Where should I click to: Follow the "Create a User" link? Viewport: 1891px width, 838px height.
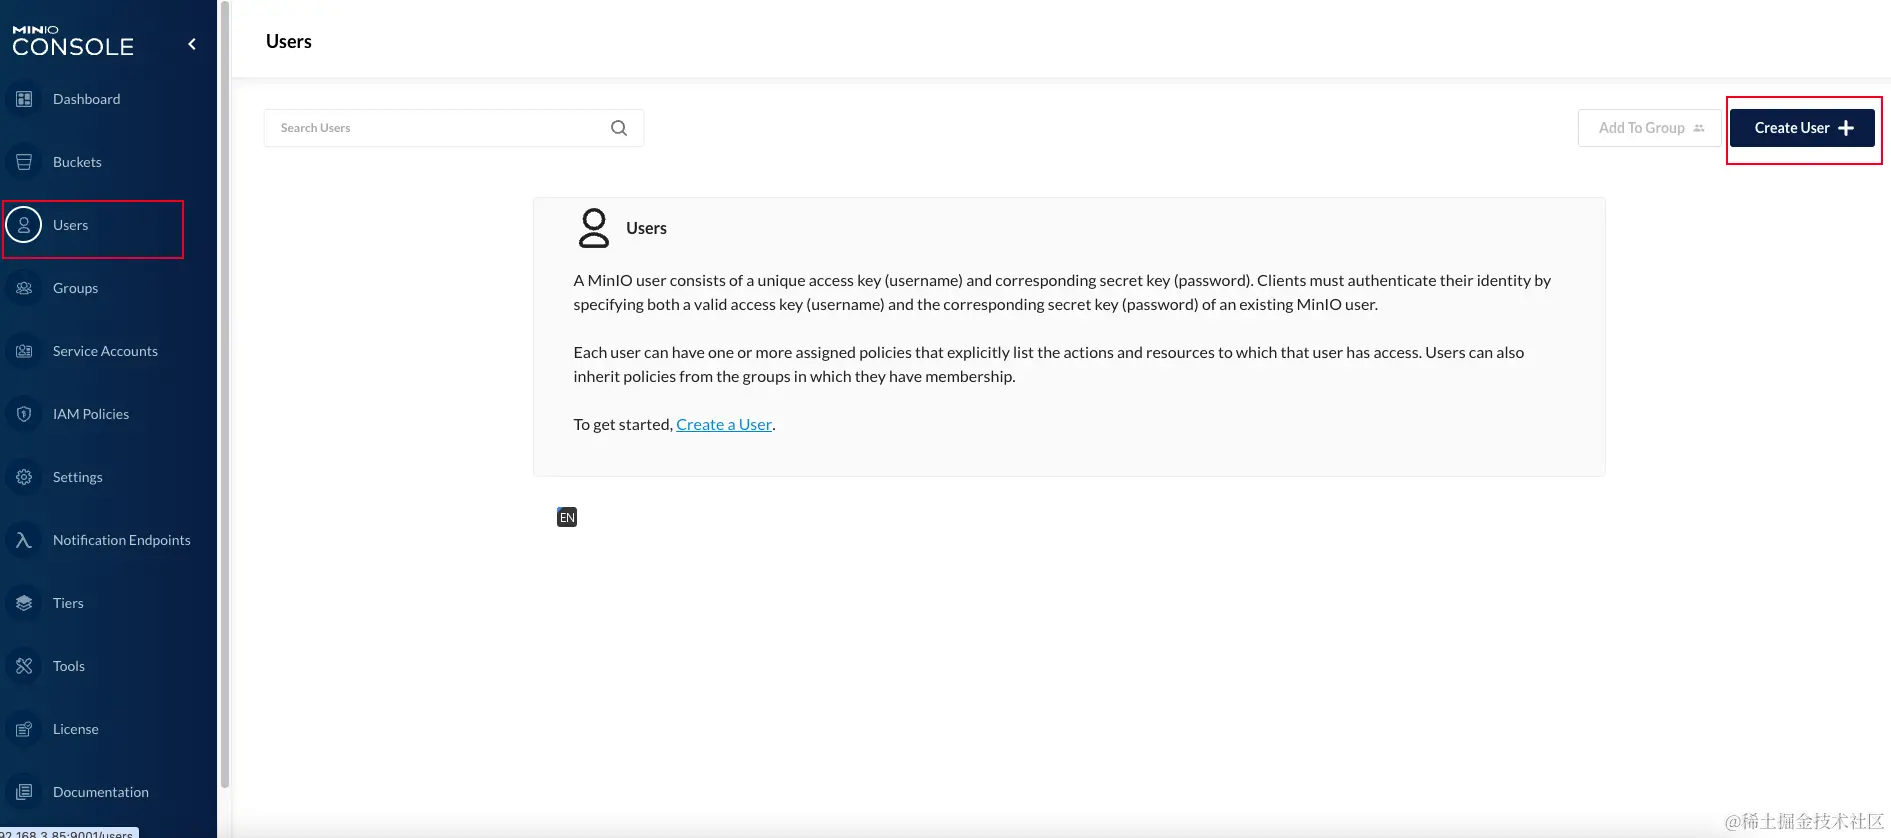[724, 425]
